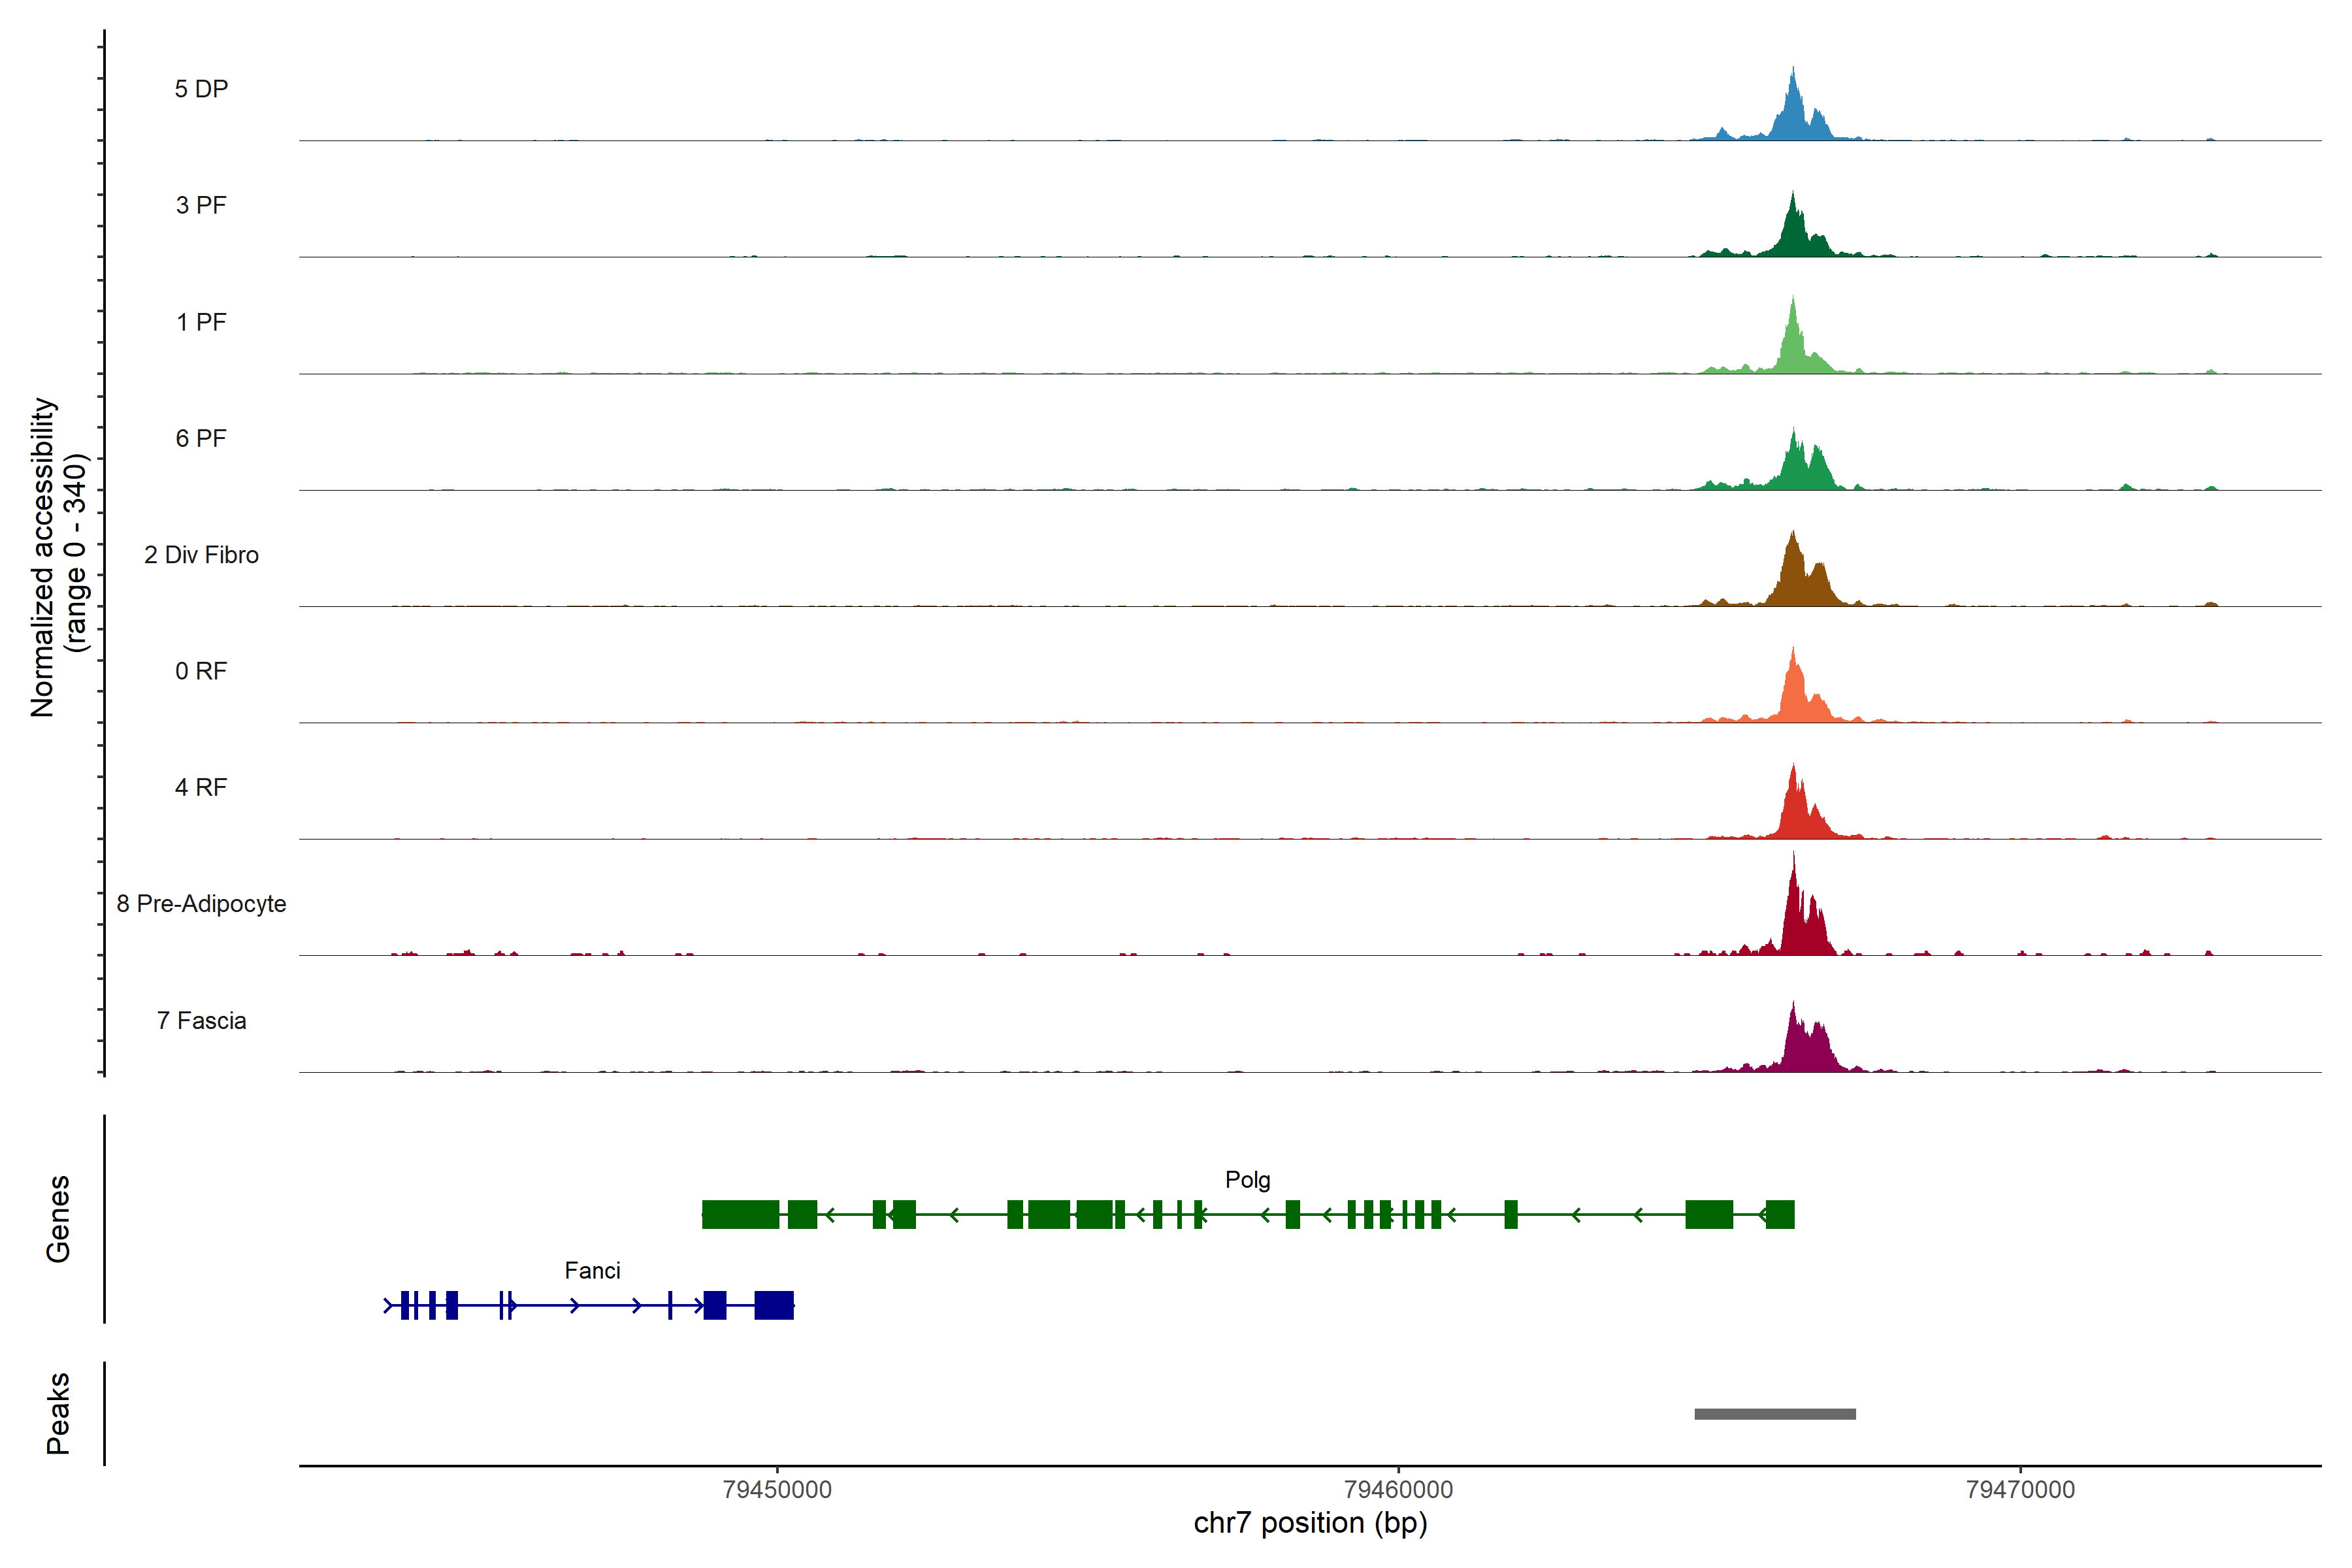This screenshot has width=2352, height=1568.
Task: Click the 6 PF track label
Action: click(x=201, y=438)
